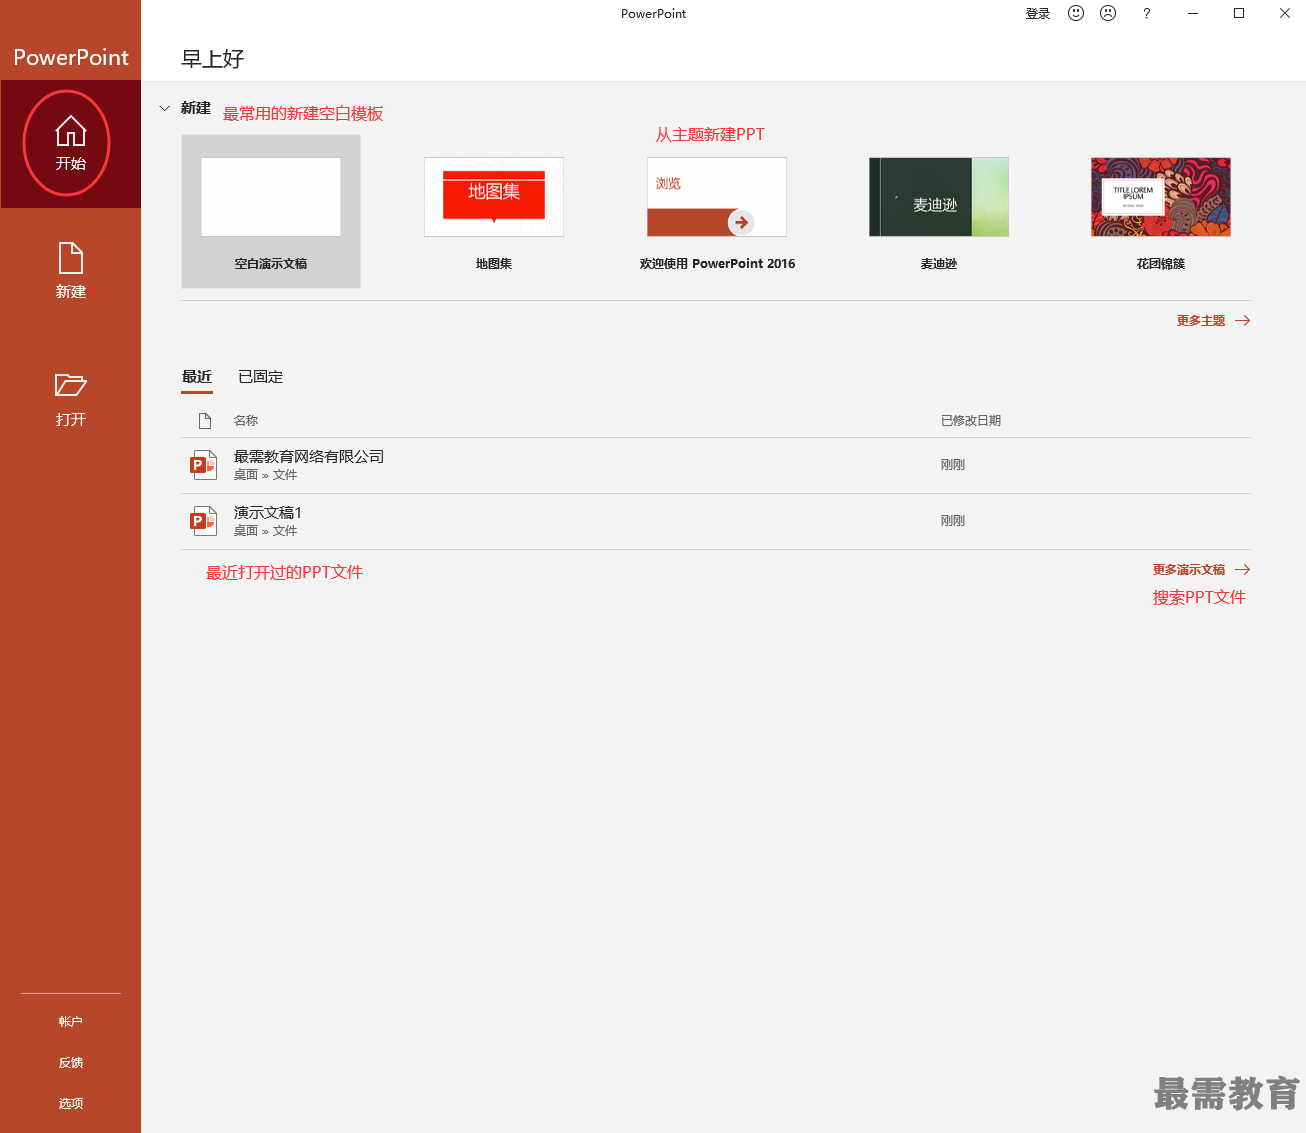
Task: Open the help question mark icon
Action: (x=1146, y=13)
